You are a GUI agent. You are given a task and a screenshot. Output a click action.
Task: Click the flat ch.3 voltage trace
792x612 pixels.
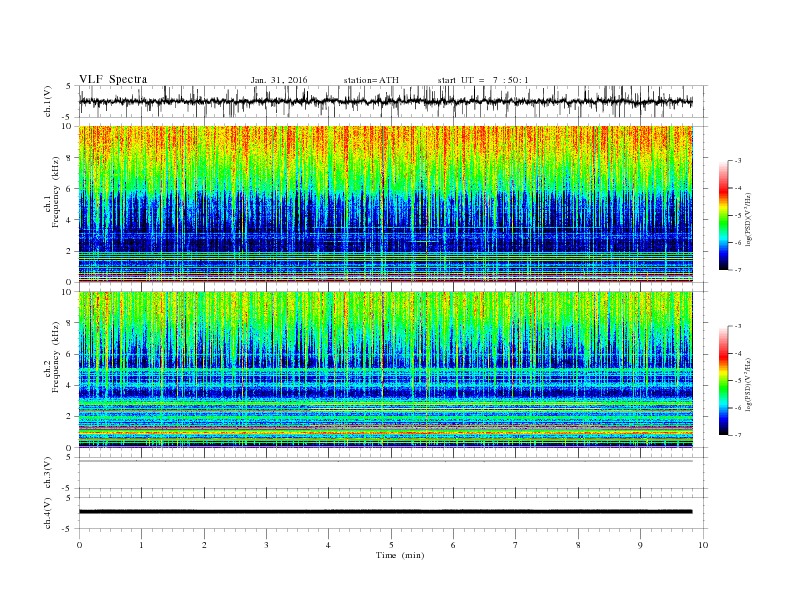385,461
